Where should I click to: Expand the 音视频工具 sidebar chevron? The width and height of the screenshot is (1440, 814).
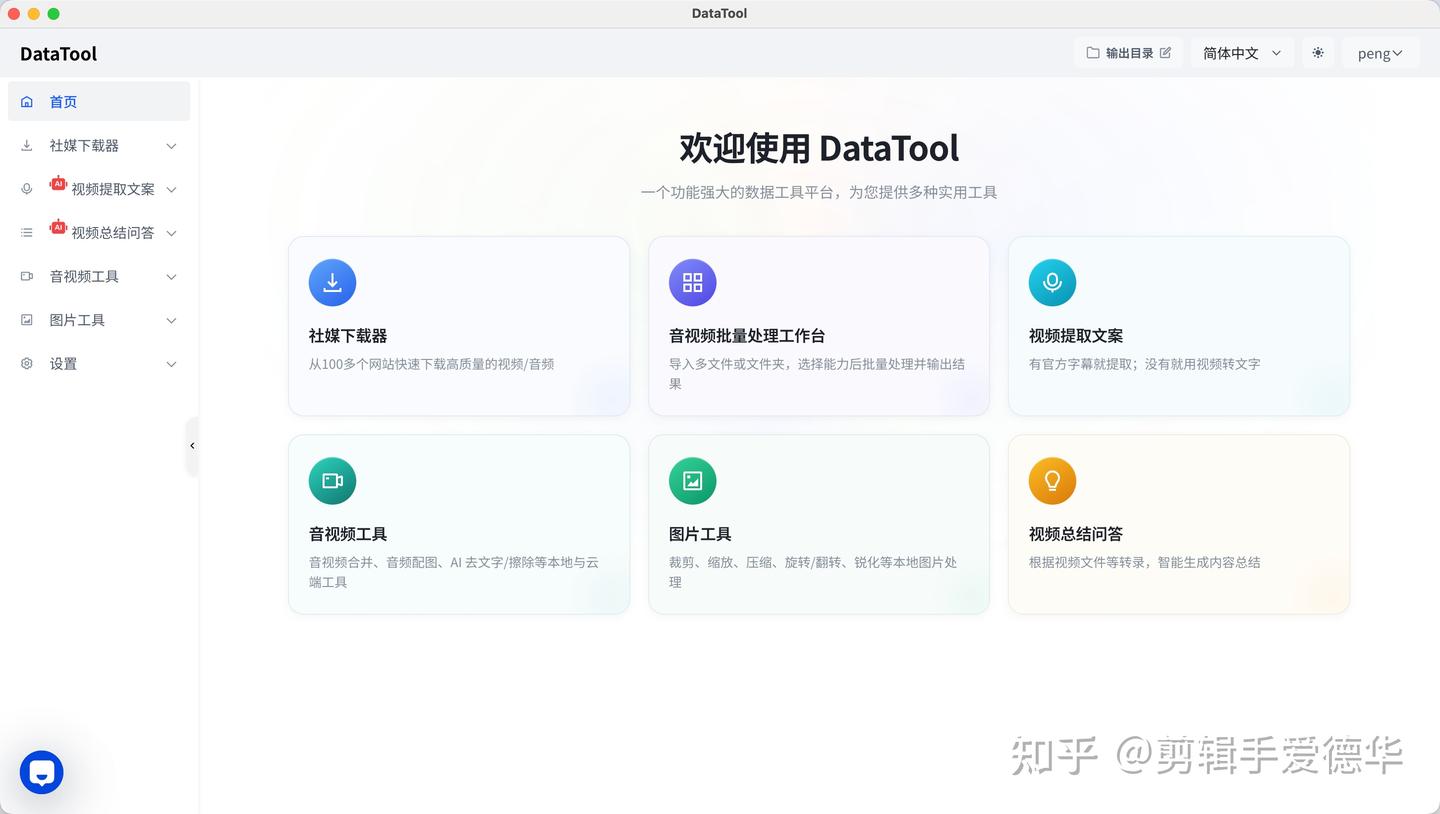[171, 277]
